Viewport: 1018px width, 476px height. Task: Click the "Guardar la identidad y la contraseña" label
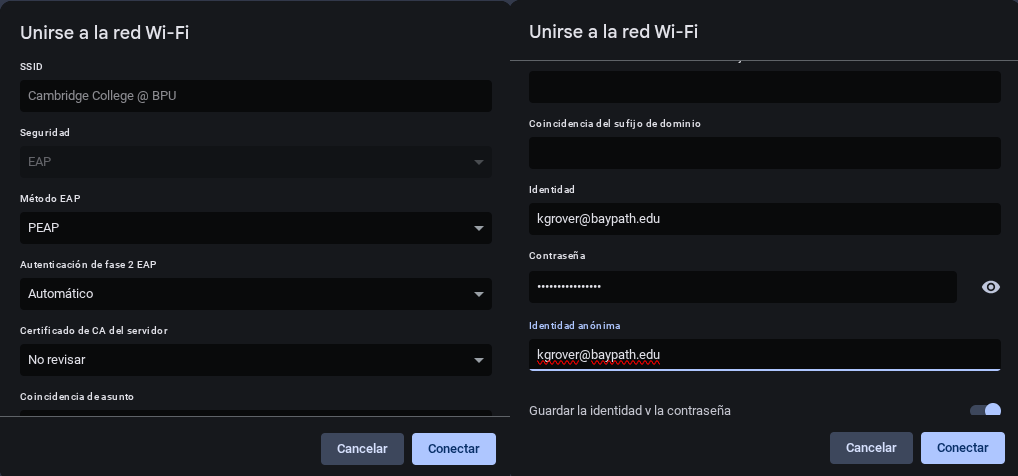[x=629, y=411]
